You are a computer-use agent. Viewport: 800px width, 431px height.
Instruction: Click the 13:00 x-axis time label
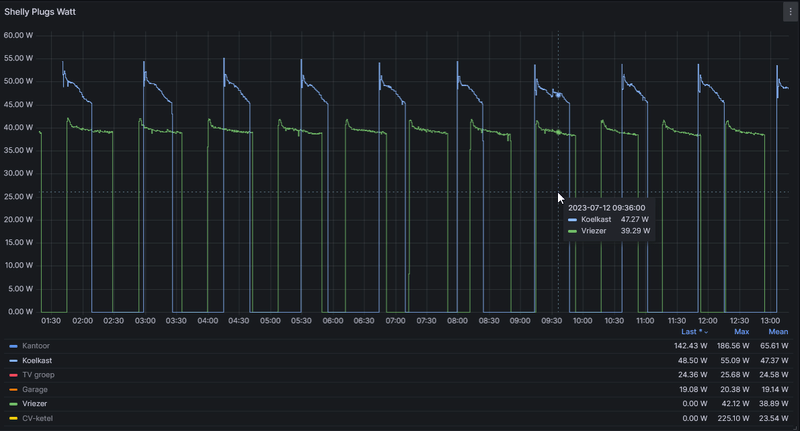(x=770, y=321)
